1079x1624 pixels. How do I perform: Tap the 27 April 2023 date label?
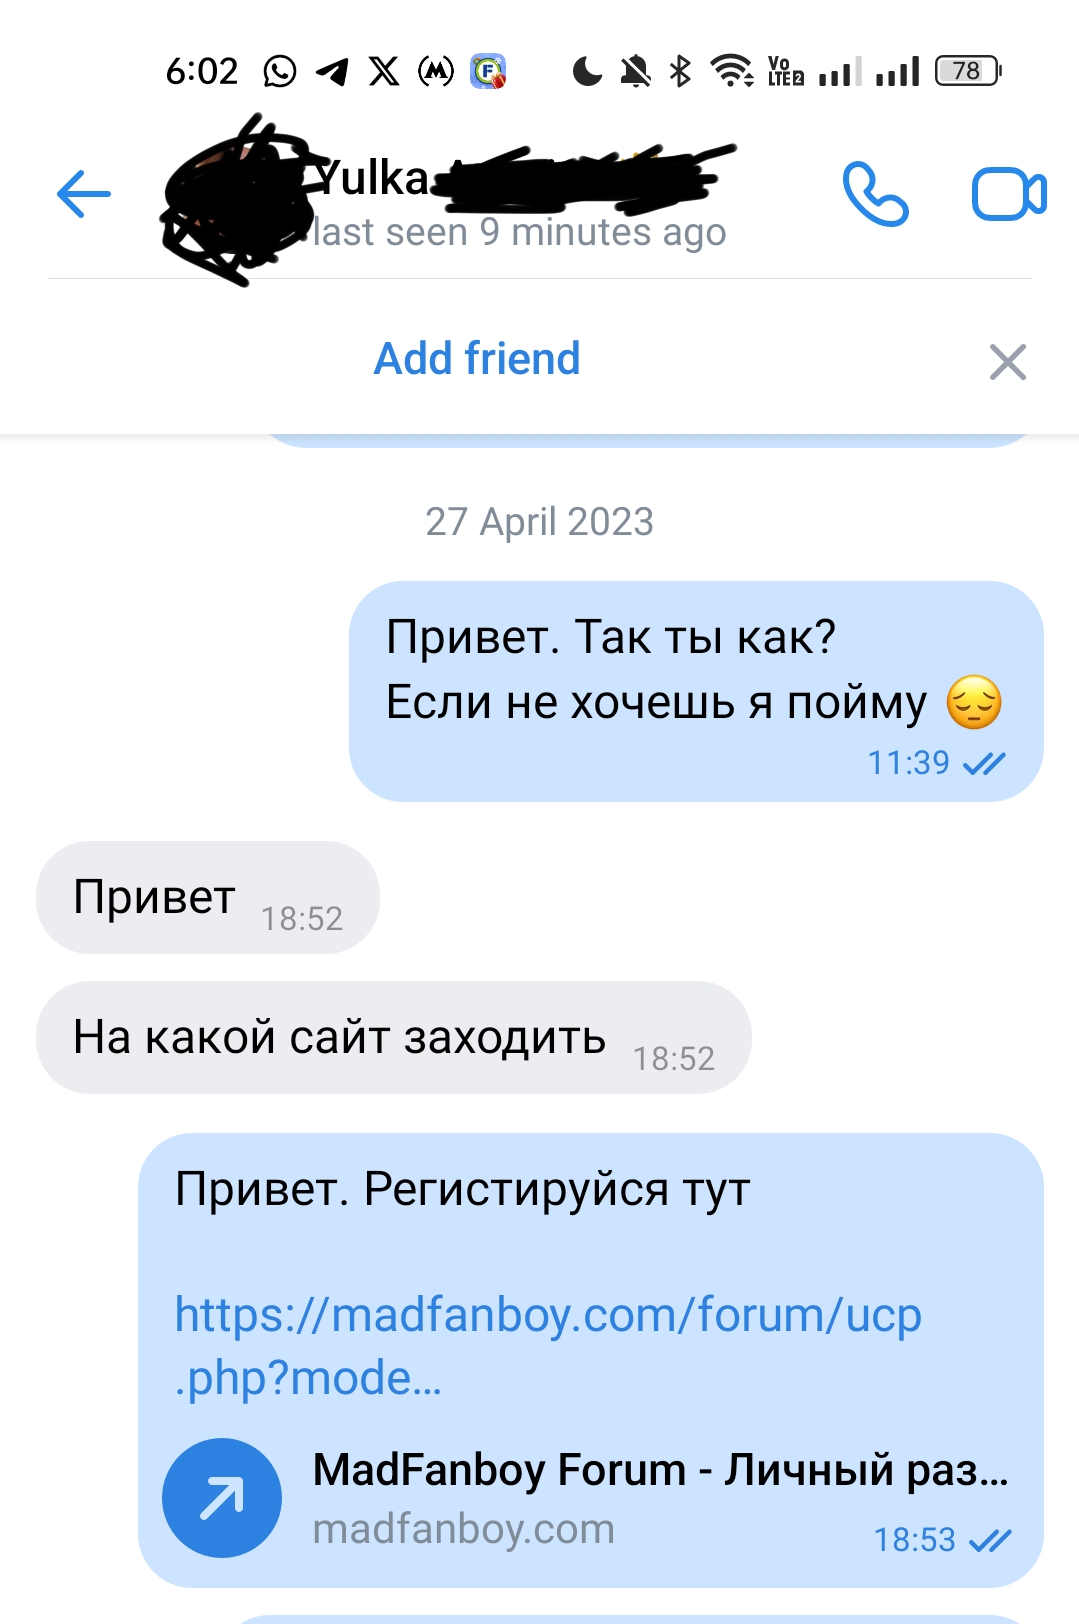540,522
